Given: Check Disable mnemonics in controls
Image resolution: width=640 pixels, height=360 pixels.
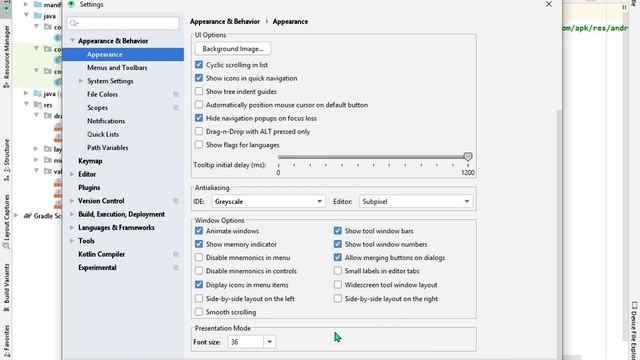Looking at the screenshot, I should pyautogui.click(x=199, y=271).
